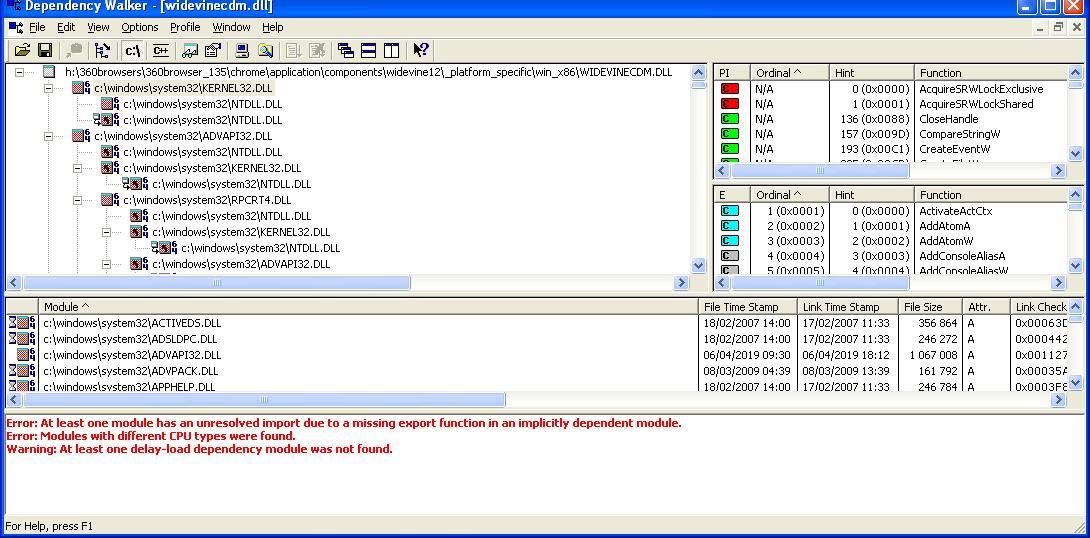
Task: Click module icon of ADVPACK.DLL list row
Action: pos(22,370)
